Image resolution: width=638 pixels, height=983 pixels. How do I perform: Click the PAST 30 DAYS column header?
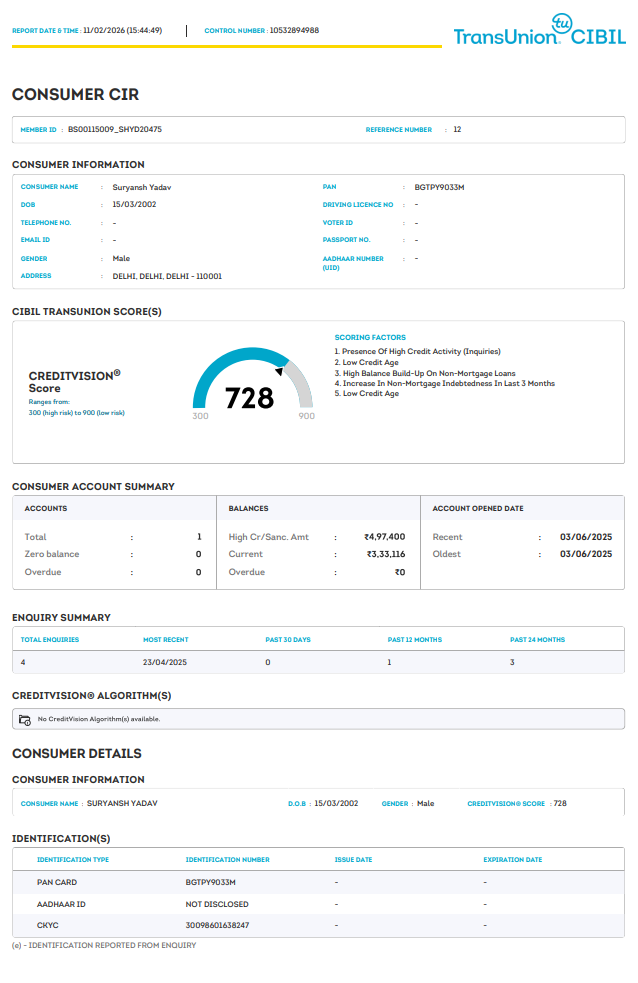288,639
